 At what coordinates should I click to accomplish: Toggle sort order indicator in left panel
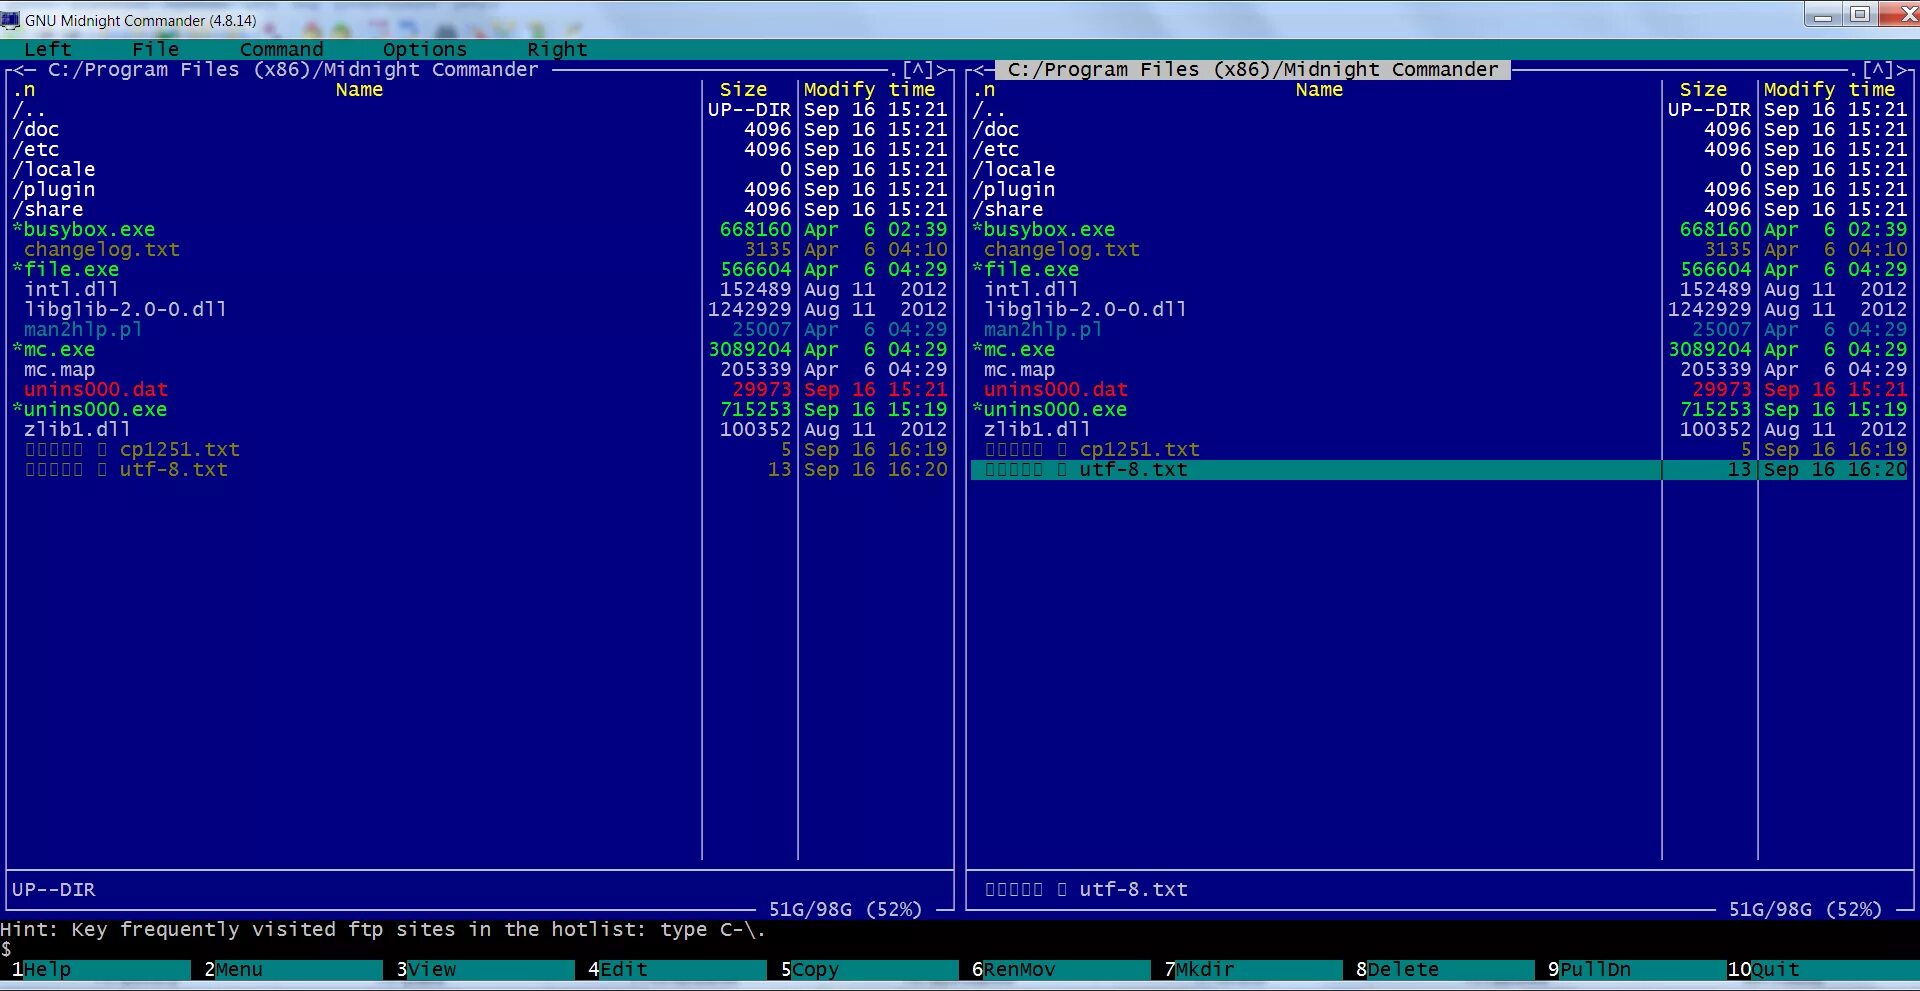[24, 90]
